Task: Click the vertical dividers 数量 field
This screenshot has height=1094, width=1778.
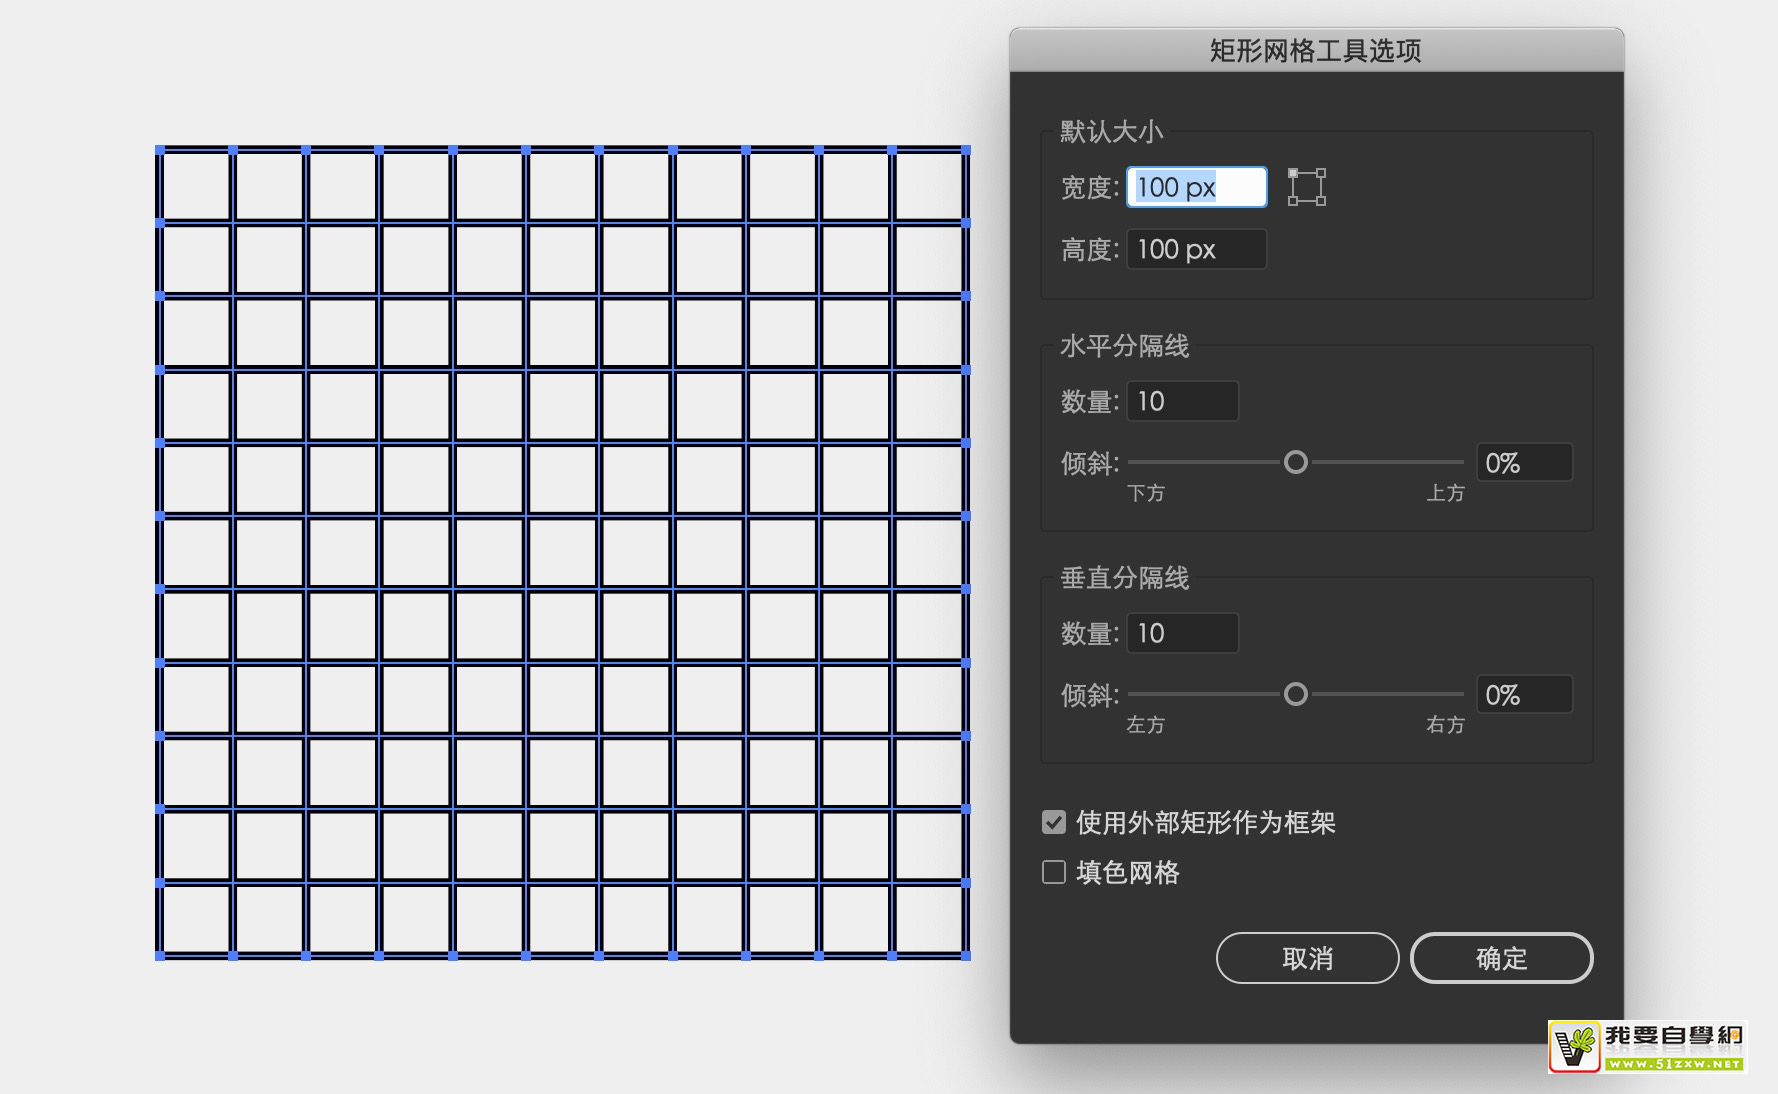Action: point(1182,633)
